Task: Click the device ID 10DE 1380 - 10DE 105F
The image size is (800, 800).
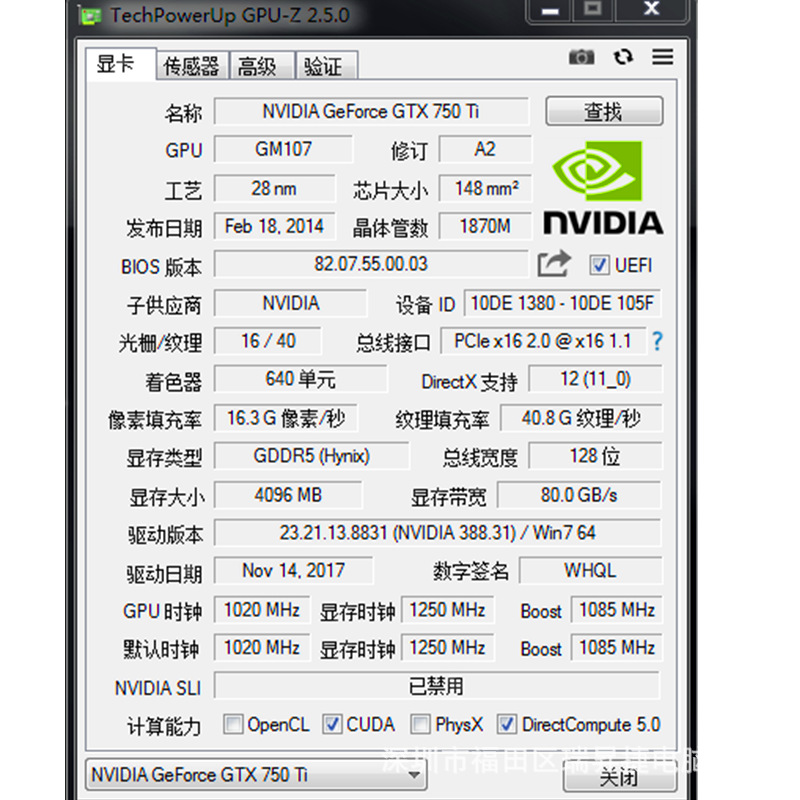Action: pyautogui.click(x=562, y=303)
